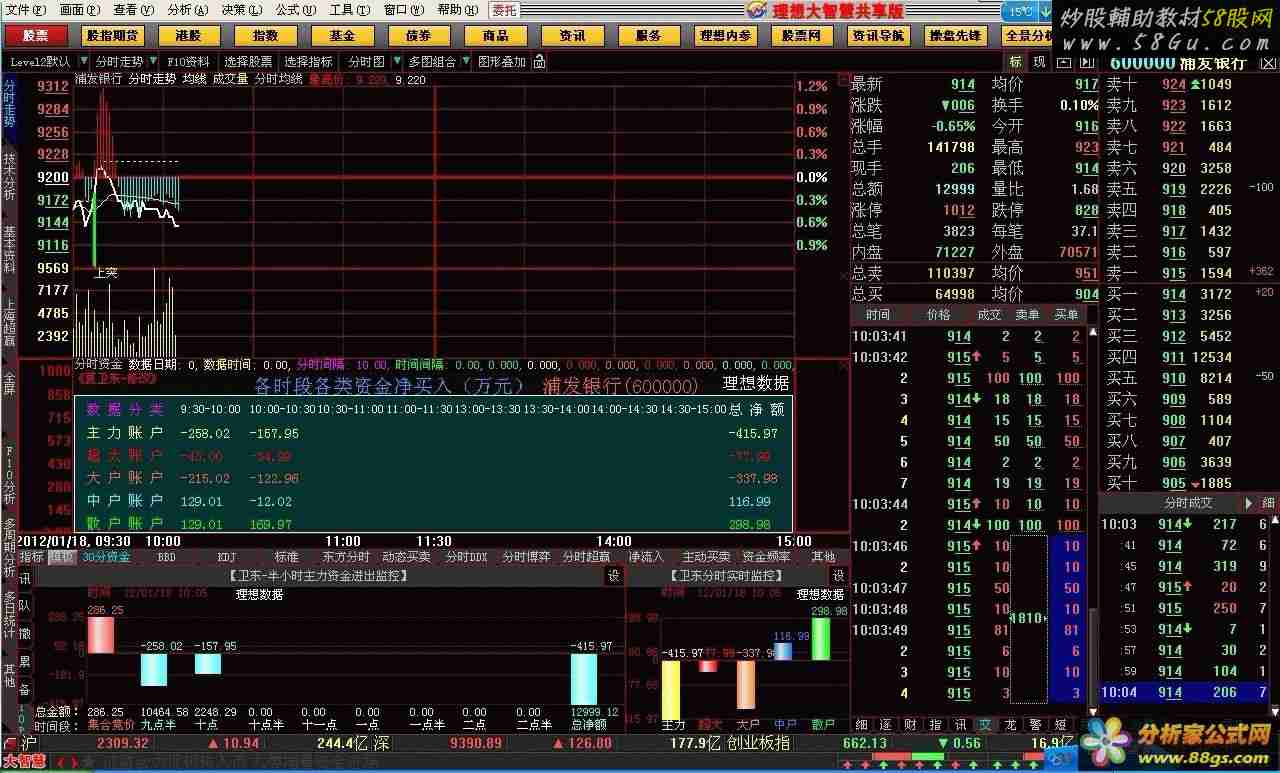Screen dimensions: 1280x773
Task: Switch to the 净流入 indicator tab
Action: [646, 557]
